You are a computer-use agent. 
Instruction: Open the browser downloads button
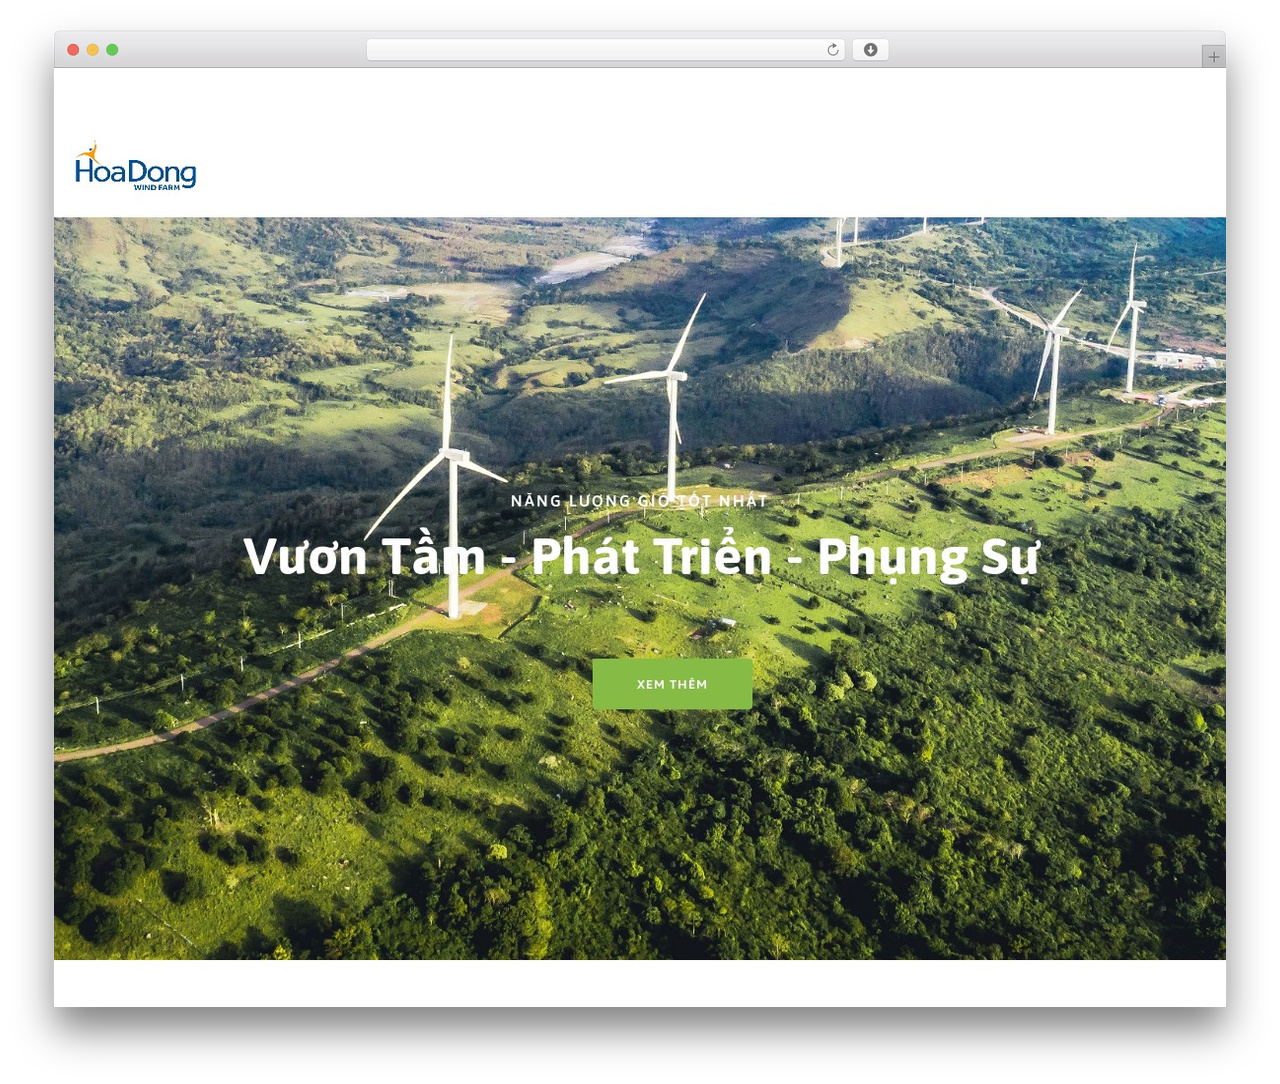(870, 50)
